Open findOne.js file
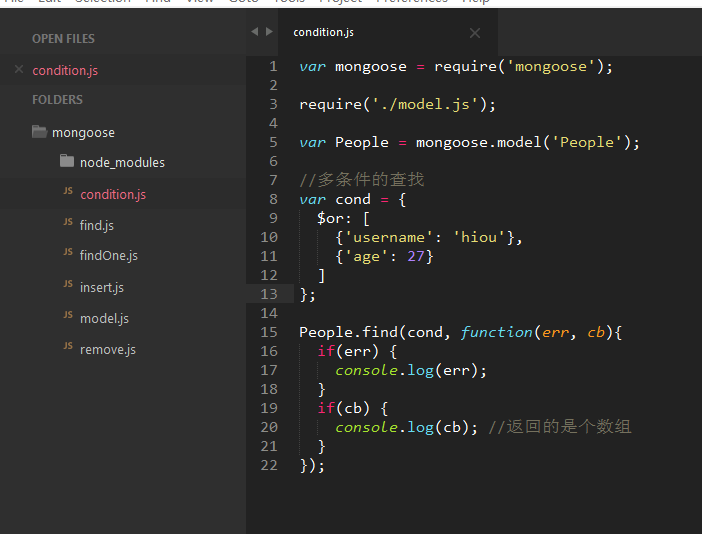702x534 pixels. [109, 256]
